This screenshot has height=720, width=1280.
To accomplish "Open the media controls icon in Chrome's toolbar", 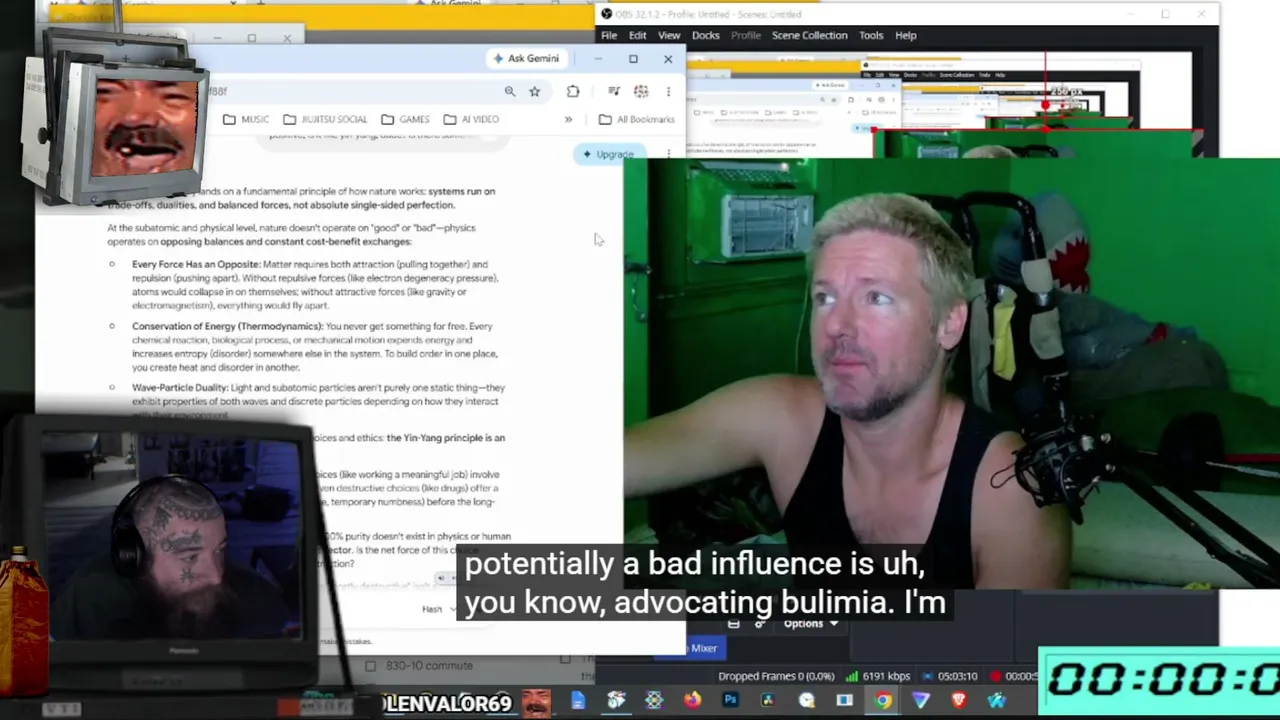I will tap(613, 91).
